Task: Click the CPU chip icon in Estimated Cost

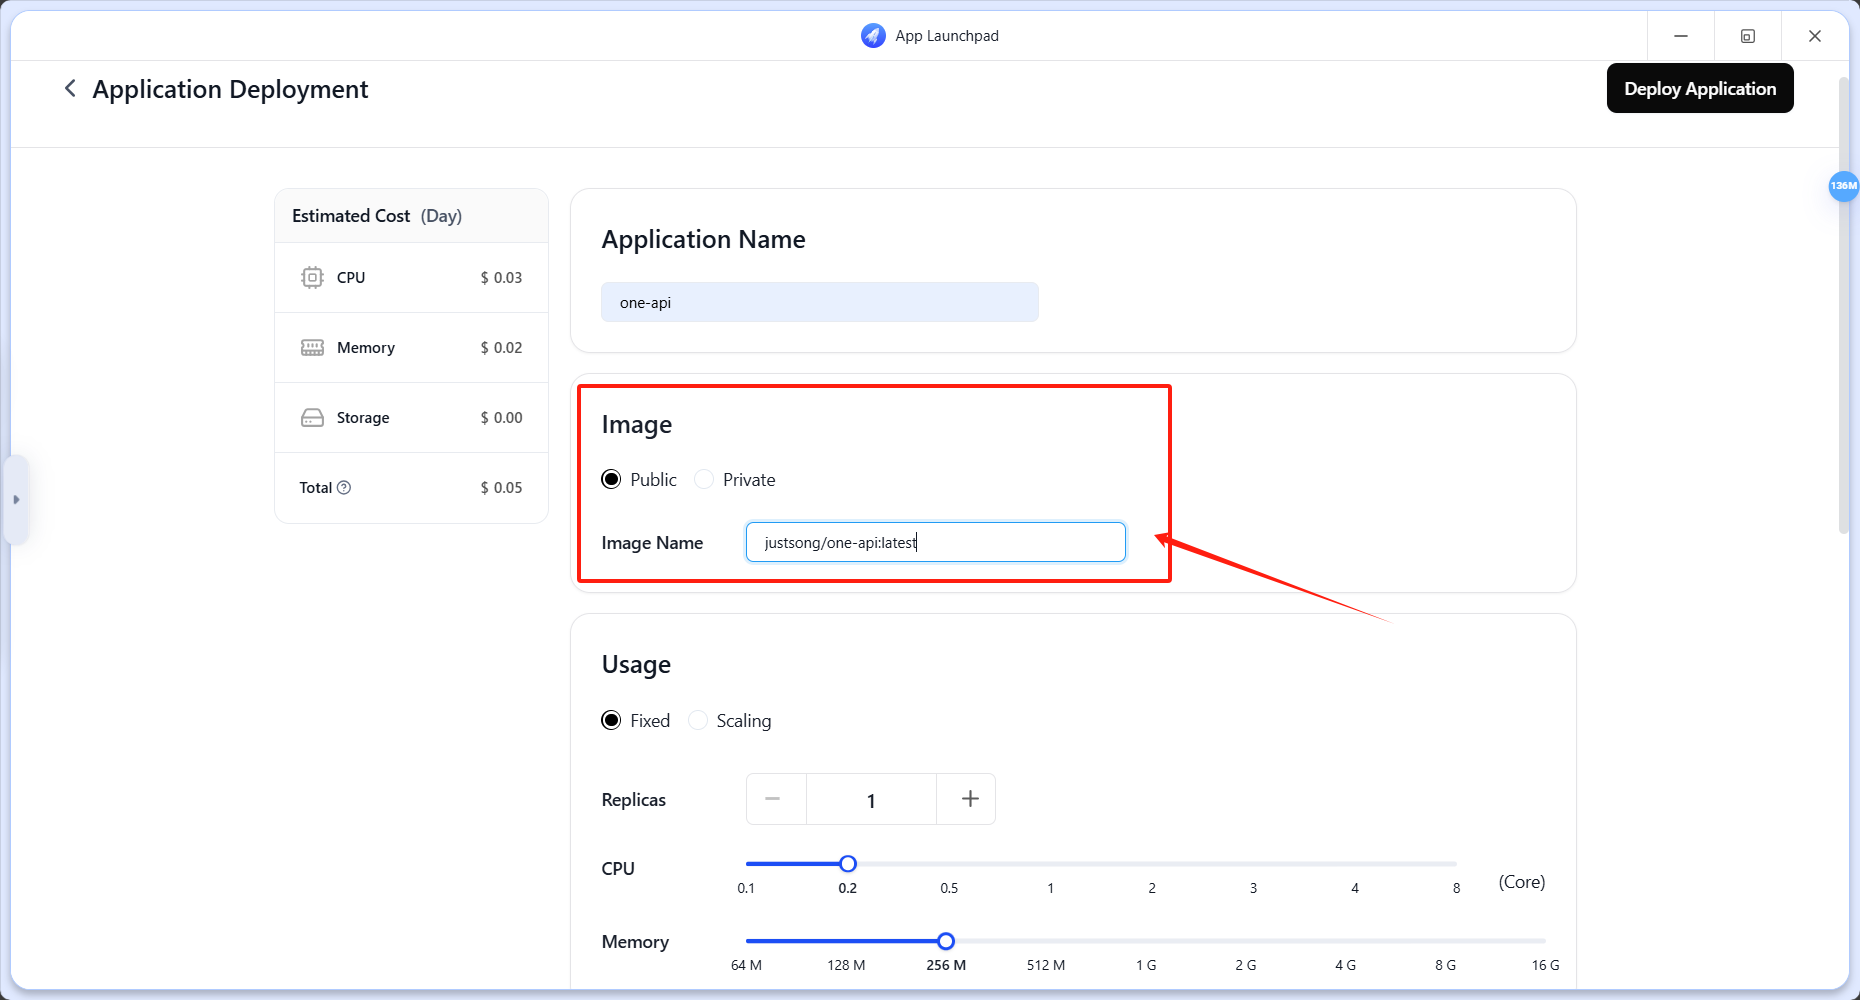Action: (312, 277)
